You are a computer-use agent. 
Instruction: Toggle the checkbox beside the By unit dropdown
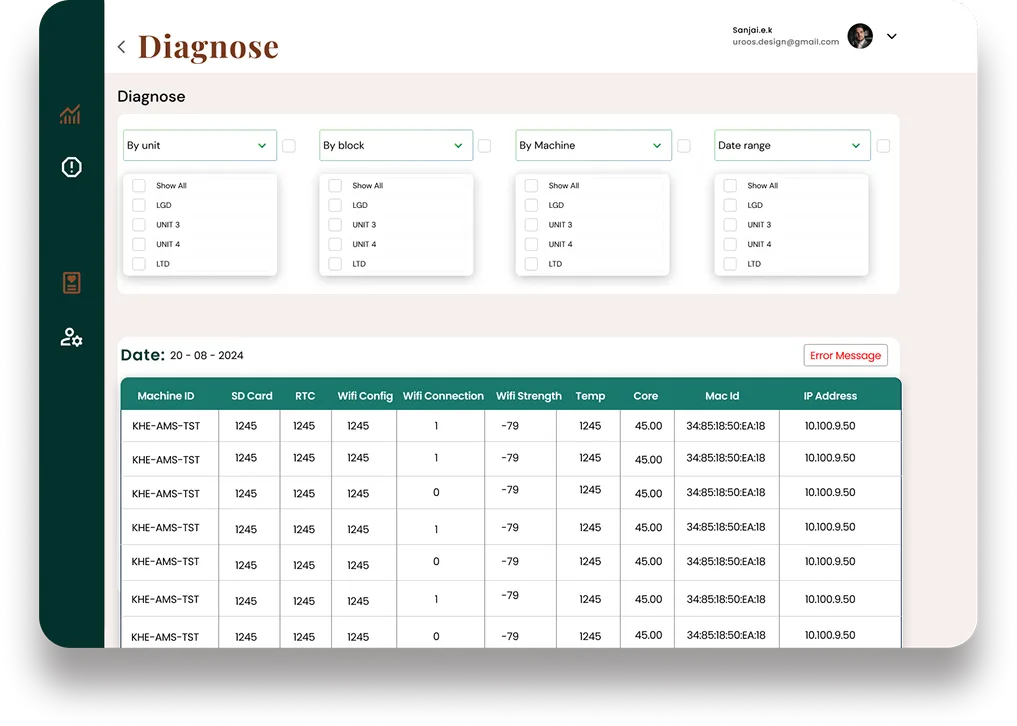(289, 145)
